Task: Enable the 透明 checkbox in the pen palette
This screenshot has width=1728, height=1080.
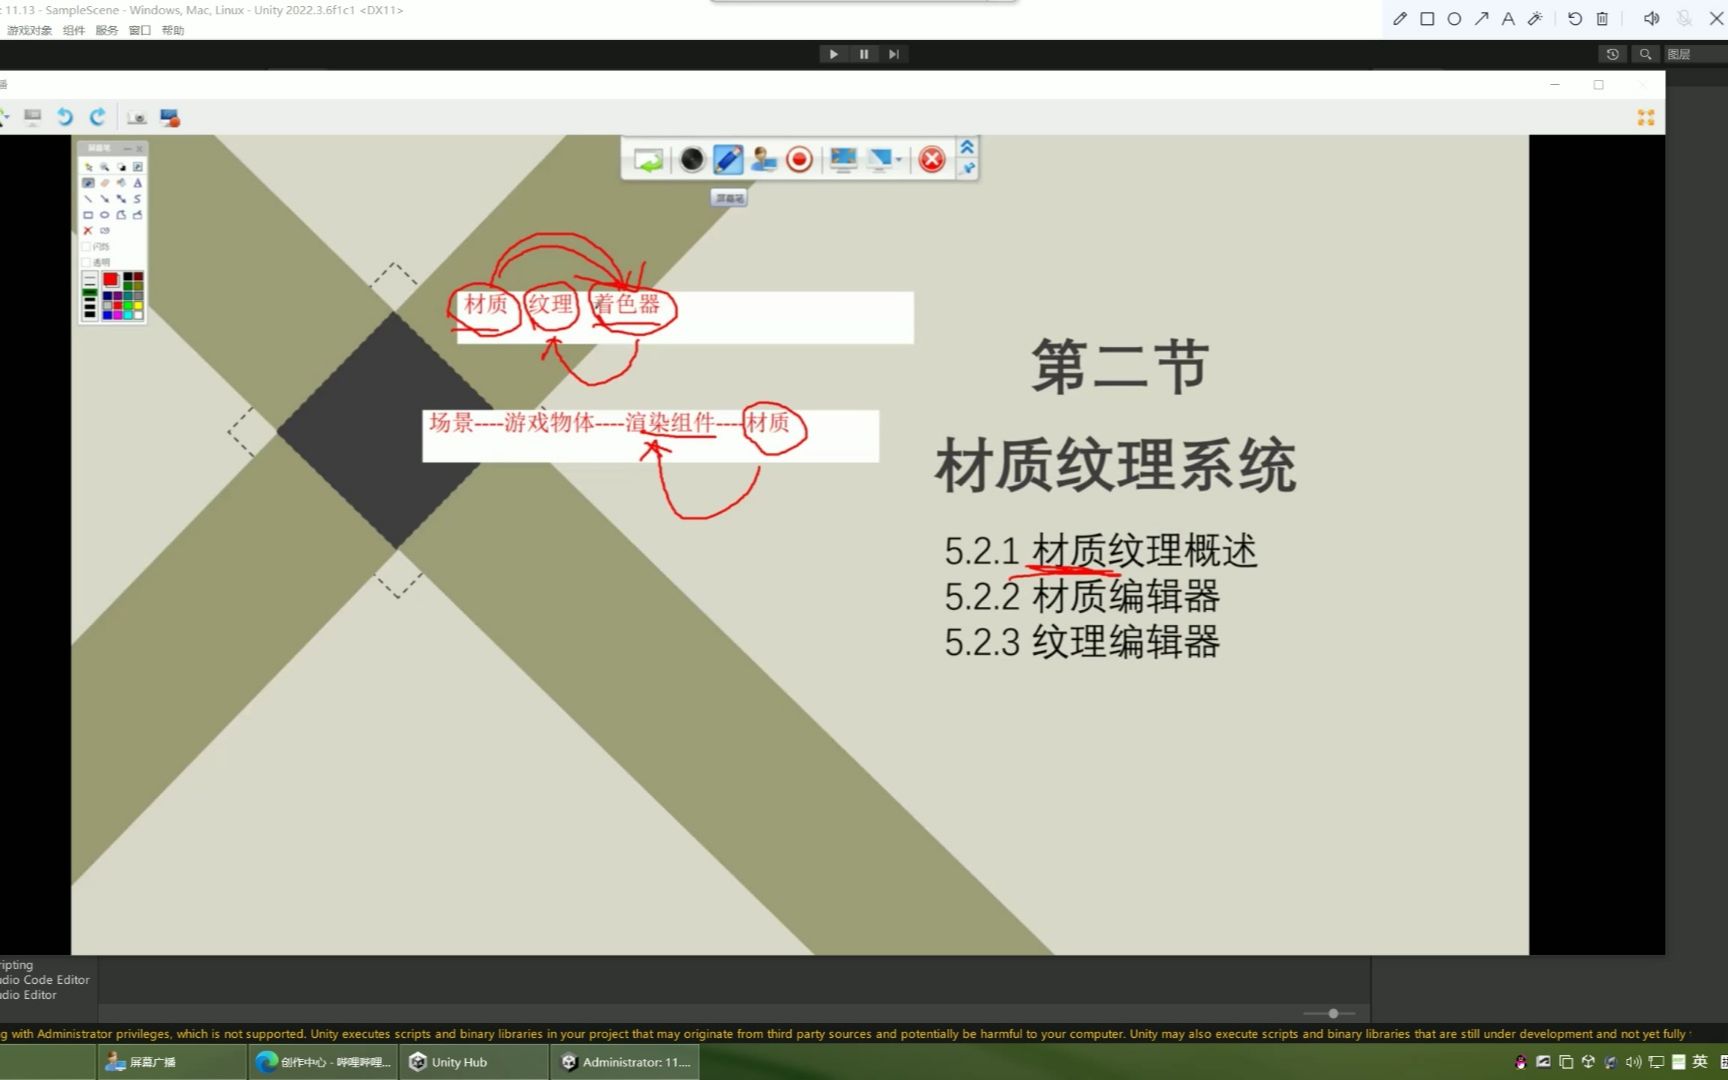Action: pyautogui.click(x=86, y=262)
